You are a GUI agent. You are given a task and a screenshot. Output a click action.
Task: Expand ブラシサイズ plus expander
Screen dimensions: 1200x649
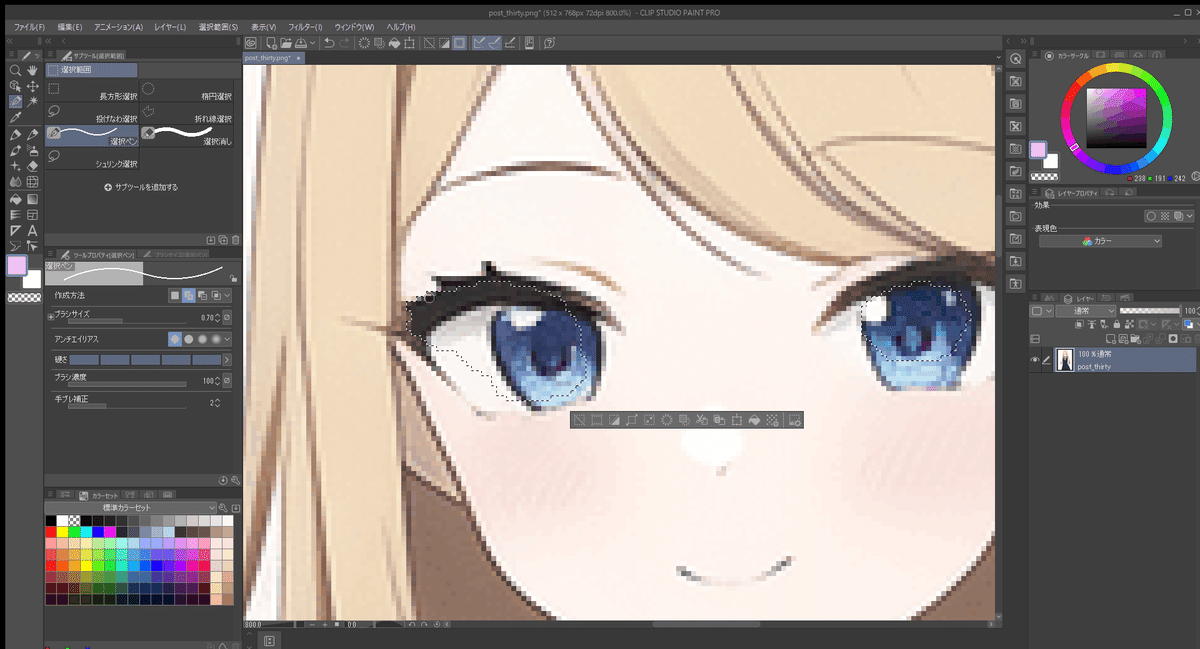[x=50, y=317]
